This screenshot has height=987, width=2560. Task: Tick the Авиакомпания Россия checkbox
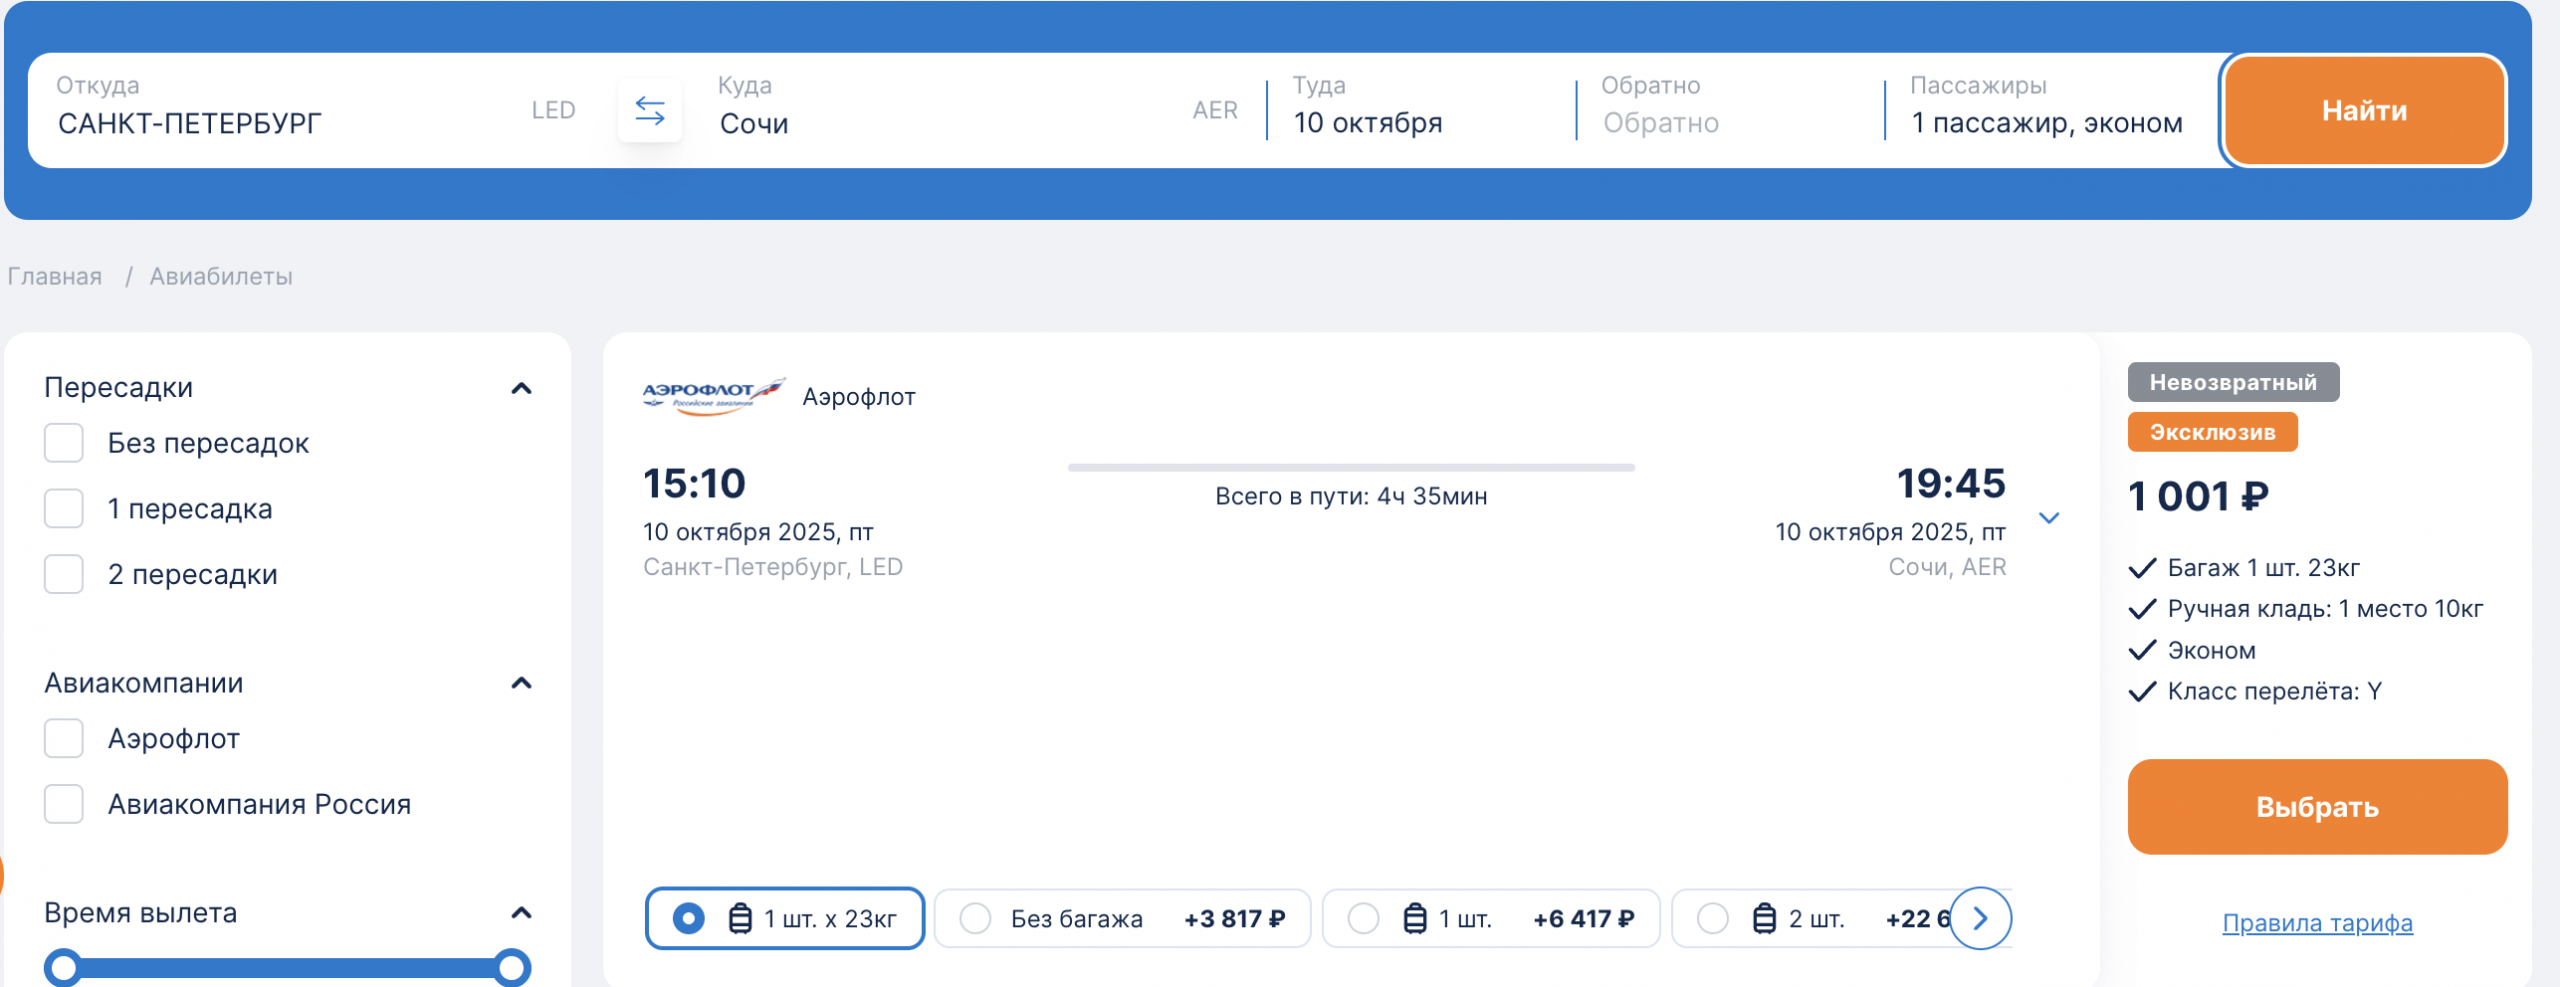point(64,804)
